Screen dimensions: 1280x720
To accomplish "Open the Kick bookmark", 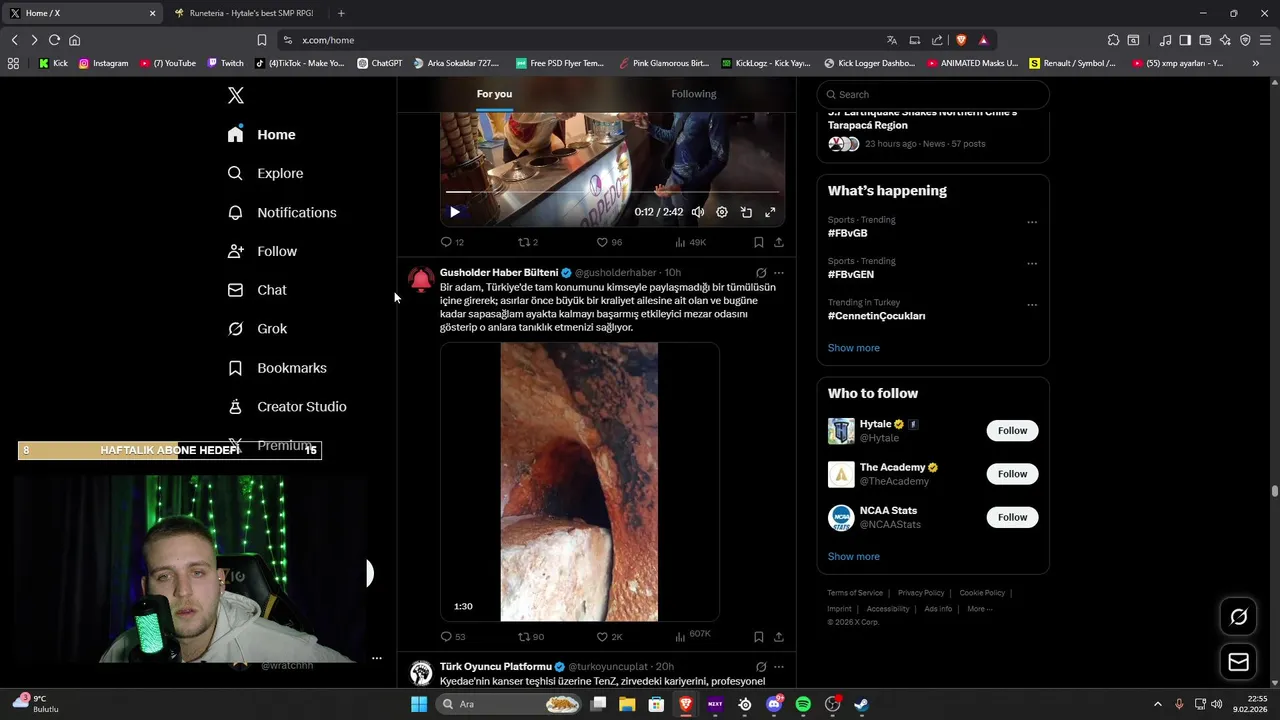I will [x=53, y=63].
